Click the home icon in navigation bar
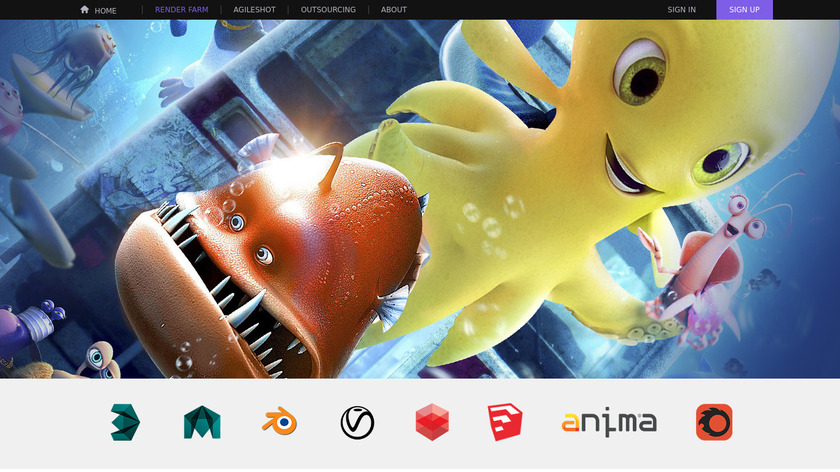The image size is (840, 472). point(84,9)
